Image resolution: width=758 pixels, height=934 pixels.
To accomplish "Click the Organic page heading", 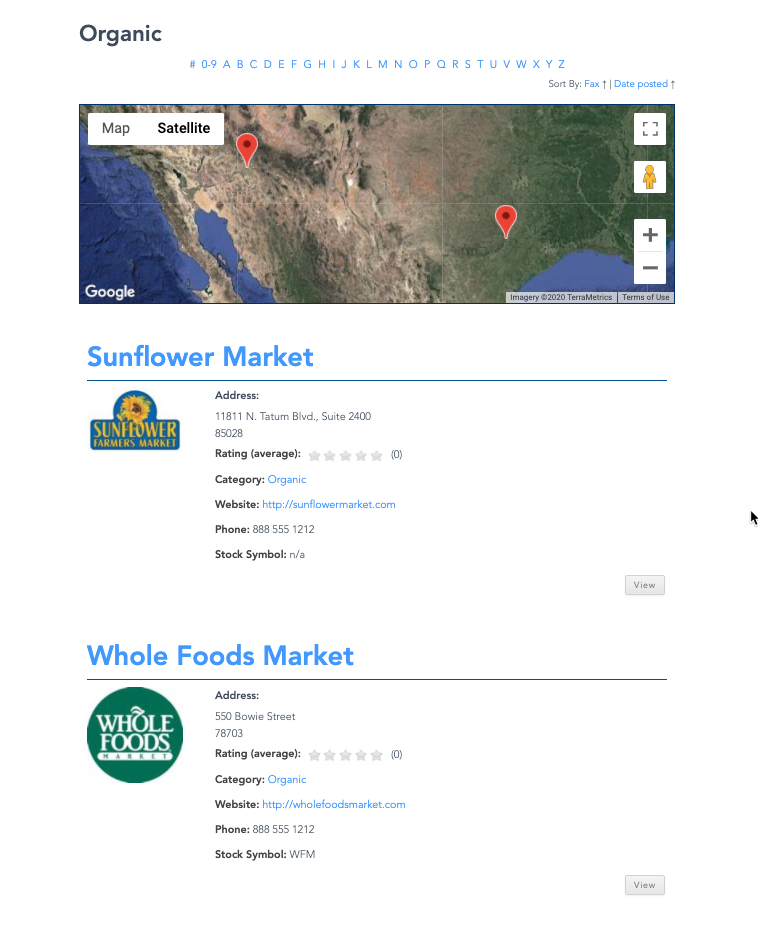I will 120,34.
